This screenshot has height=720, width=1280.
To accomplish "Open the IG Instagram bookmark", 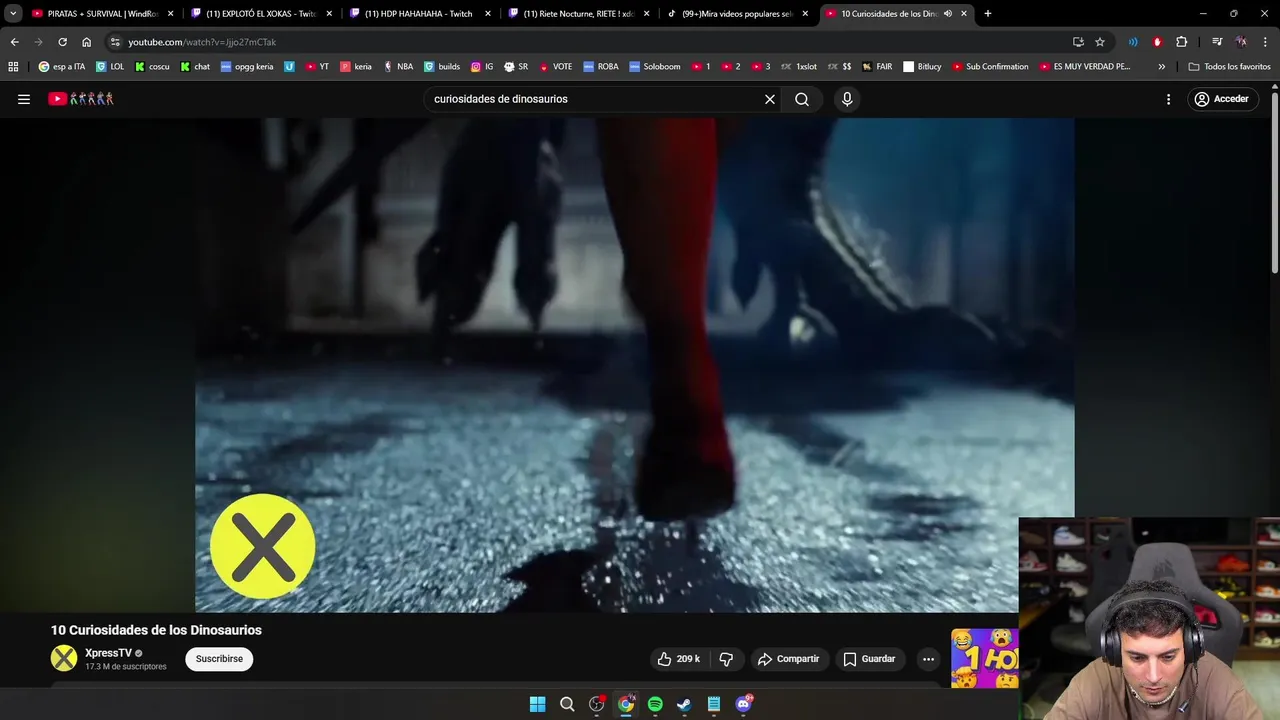I will (x=482, y=67).
